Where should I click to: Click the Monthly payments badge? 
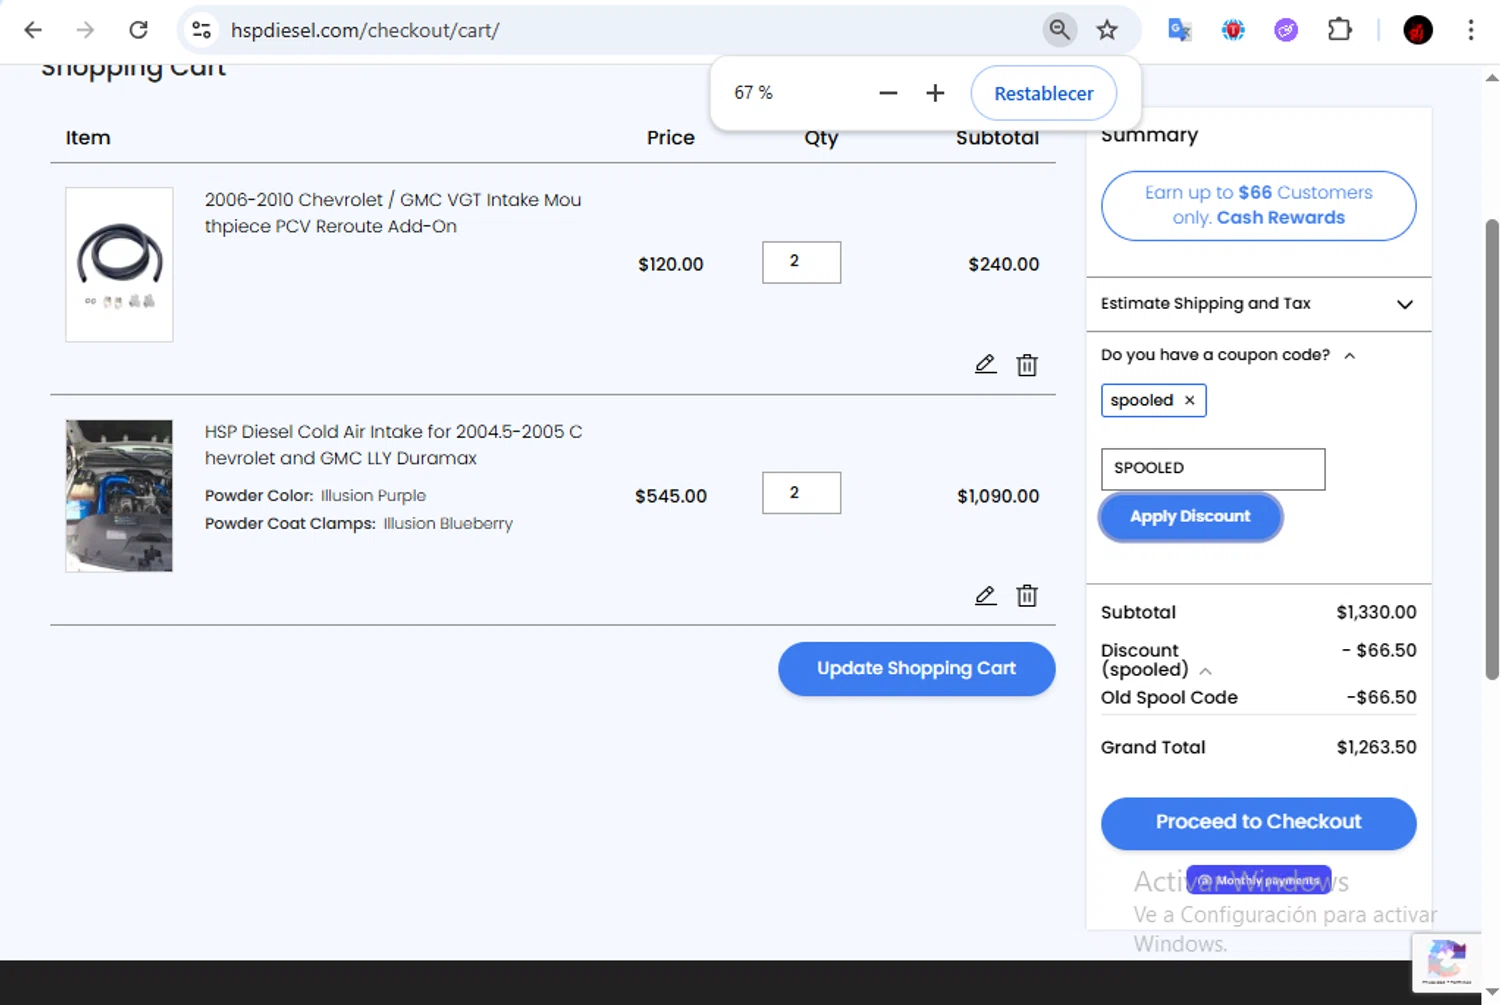[x=1259, y=880]
